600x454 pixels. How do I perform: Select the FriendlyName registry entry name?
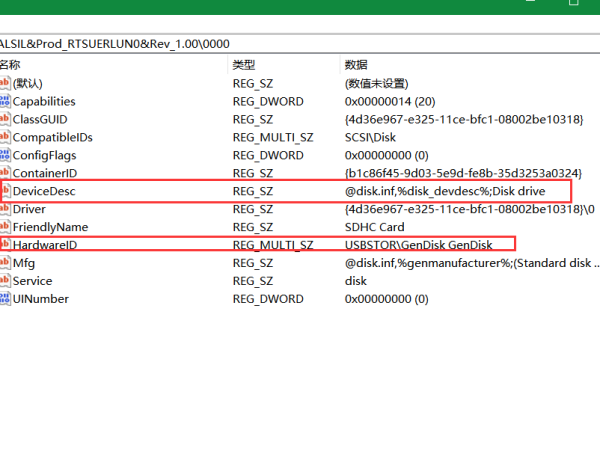coord(50,227)
